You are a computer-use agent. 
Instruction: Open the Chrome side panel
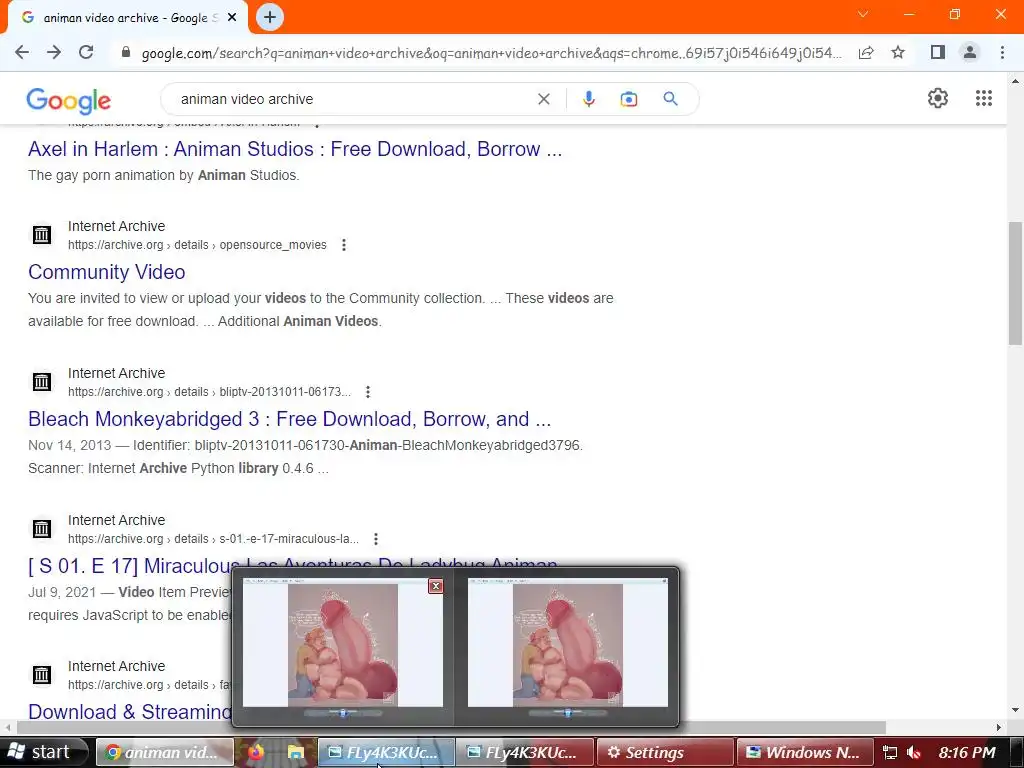point(938,52)
